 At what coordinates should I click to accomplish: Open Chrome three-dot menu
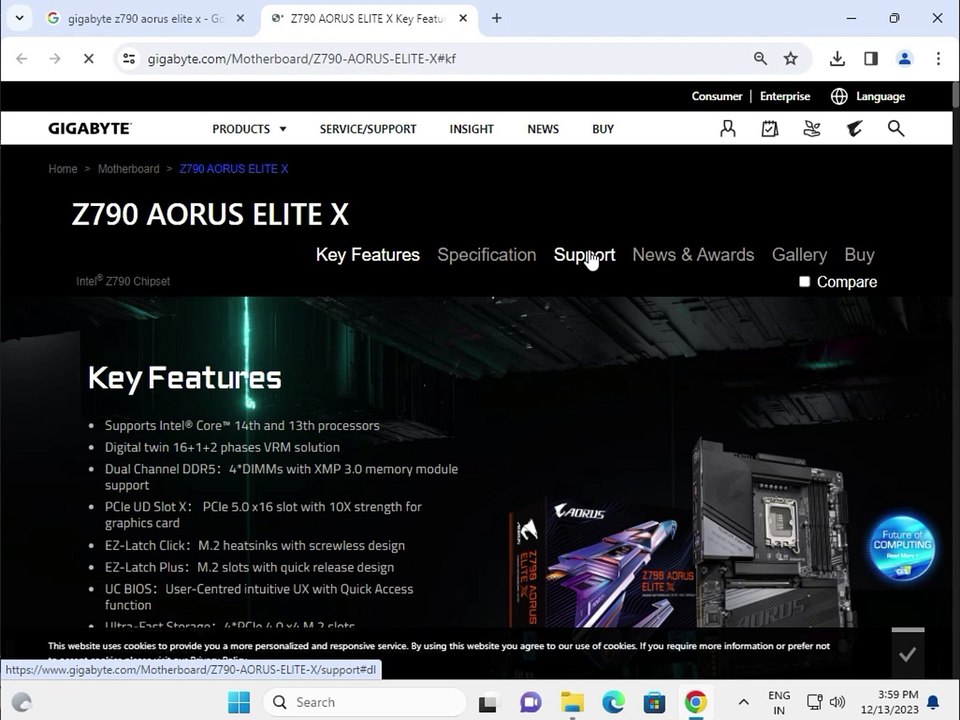tap(938, 58)
